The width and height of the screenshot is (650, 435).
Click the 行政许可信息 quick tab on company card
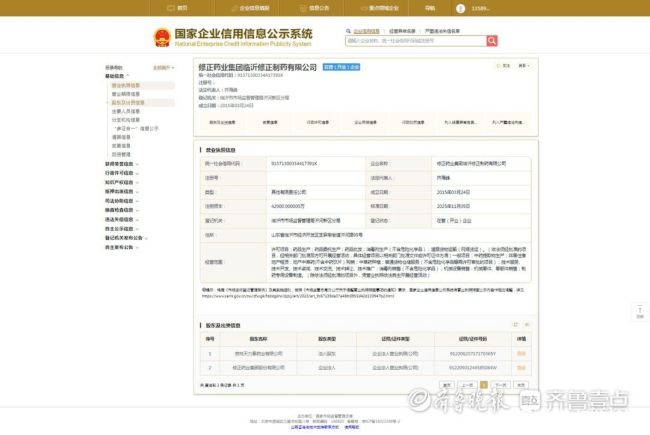(x=318, y=122)
